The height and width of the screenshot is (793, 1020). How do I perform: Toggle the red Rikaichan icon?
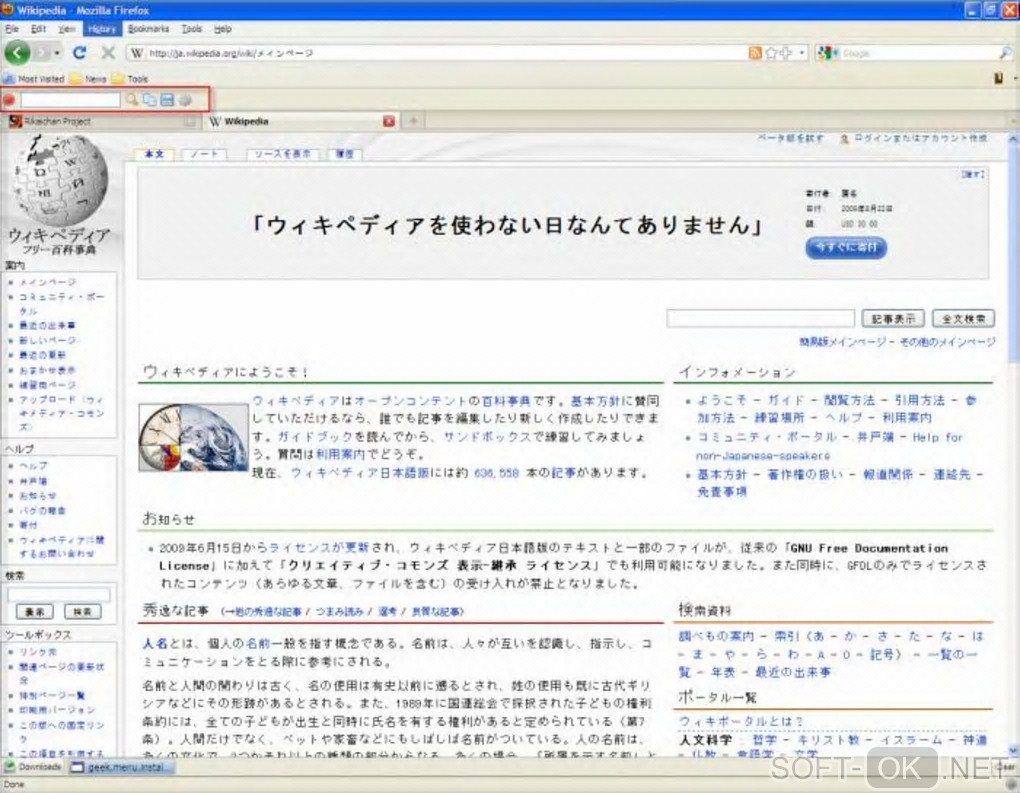[9, 100]
